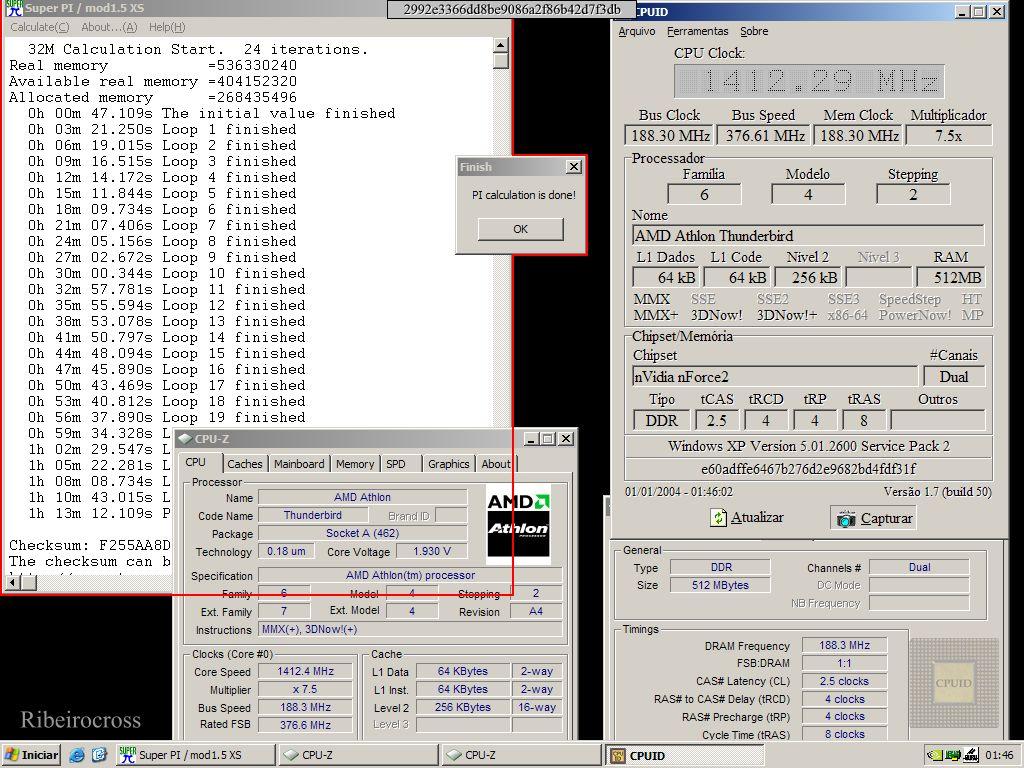
Task: Click the Rated FSB 376.6 MHz field
Action: (x=305, y=725)
